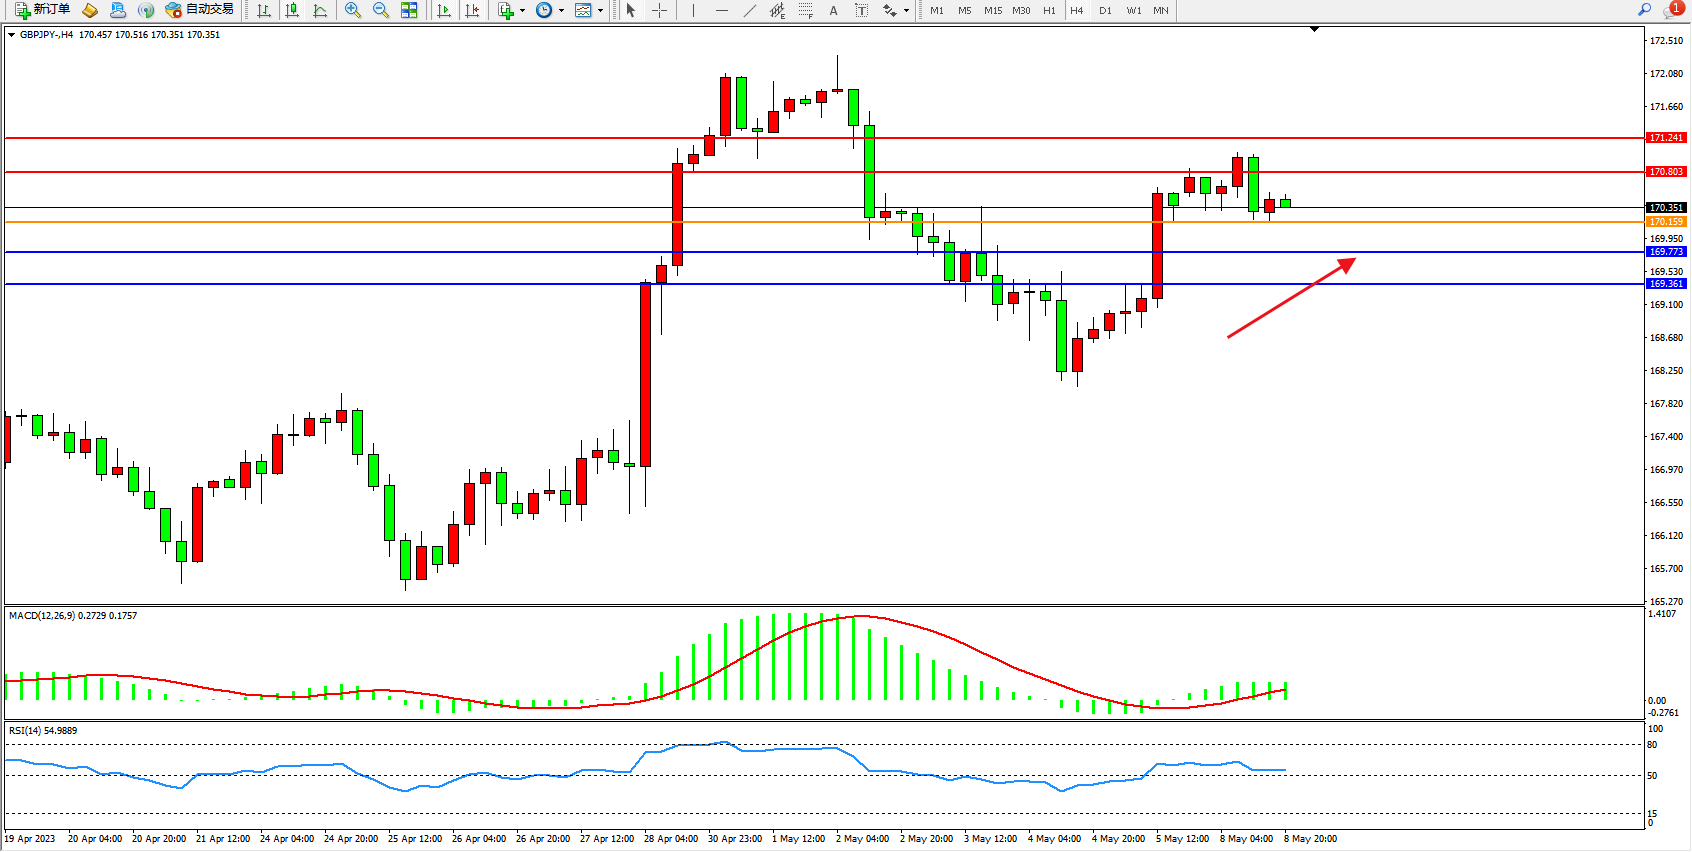
Task: Open the indicators list dropdown arrow
Action: pyautogui.click(x=522, y=11)
